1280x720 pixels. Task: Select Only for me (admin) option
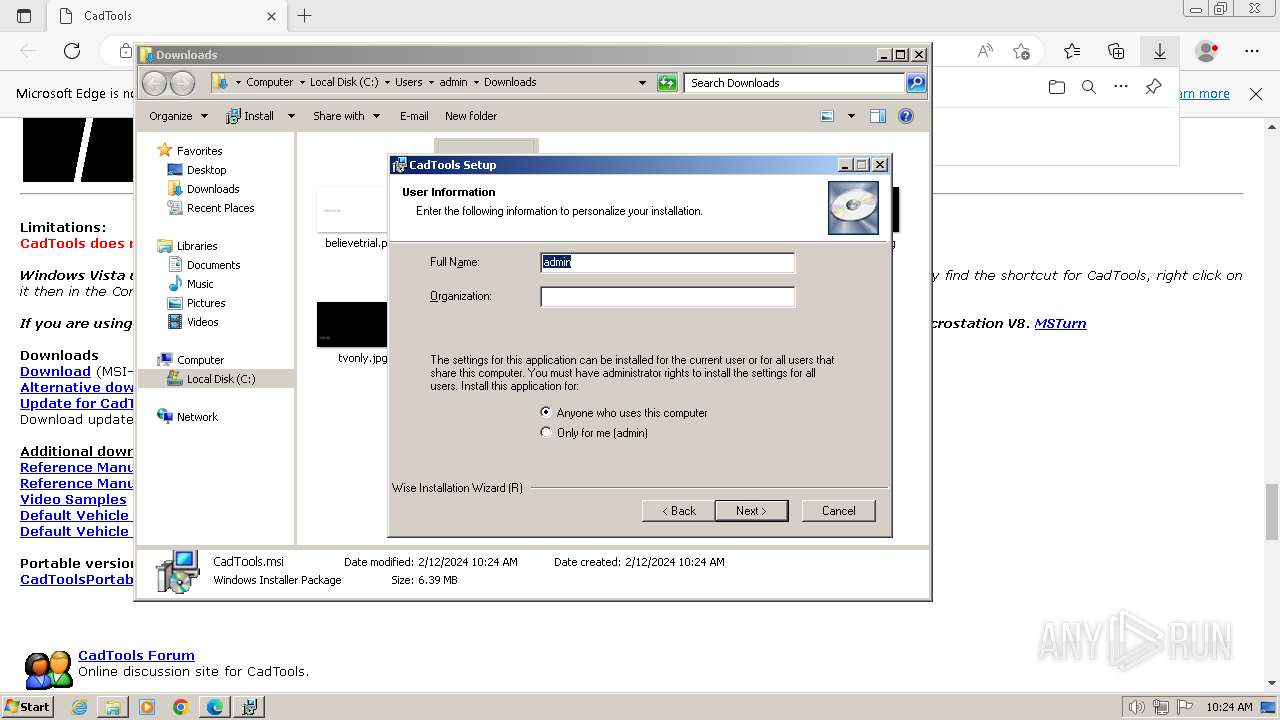pos(595,433)
